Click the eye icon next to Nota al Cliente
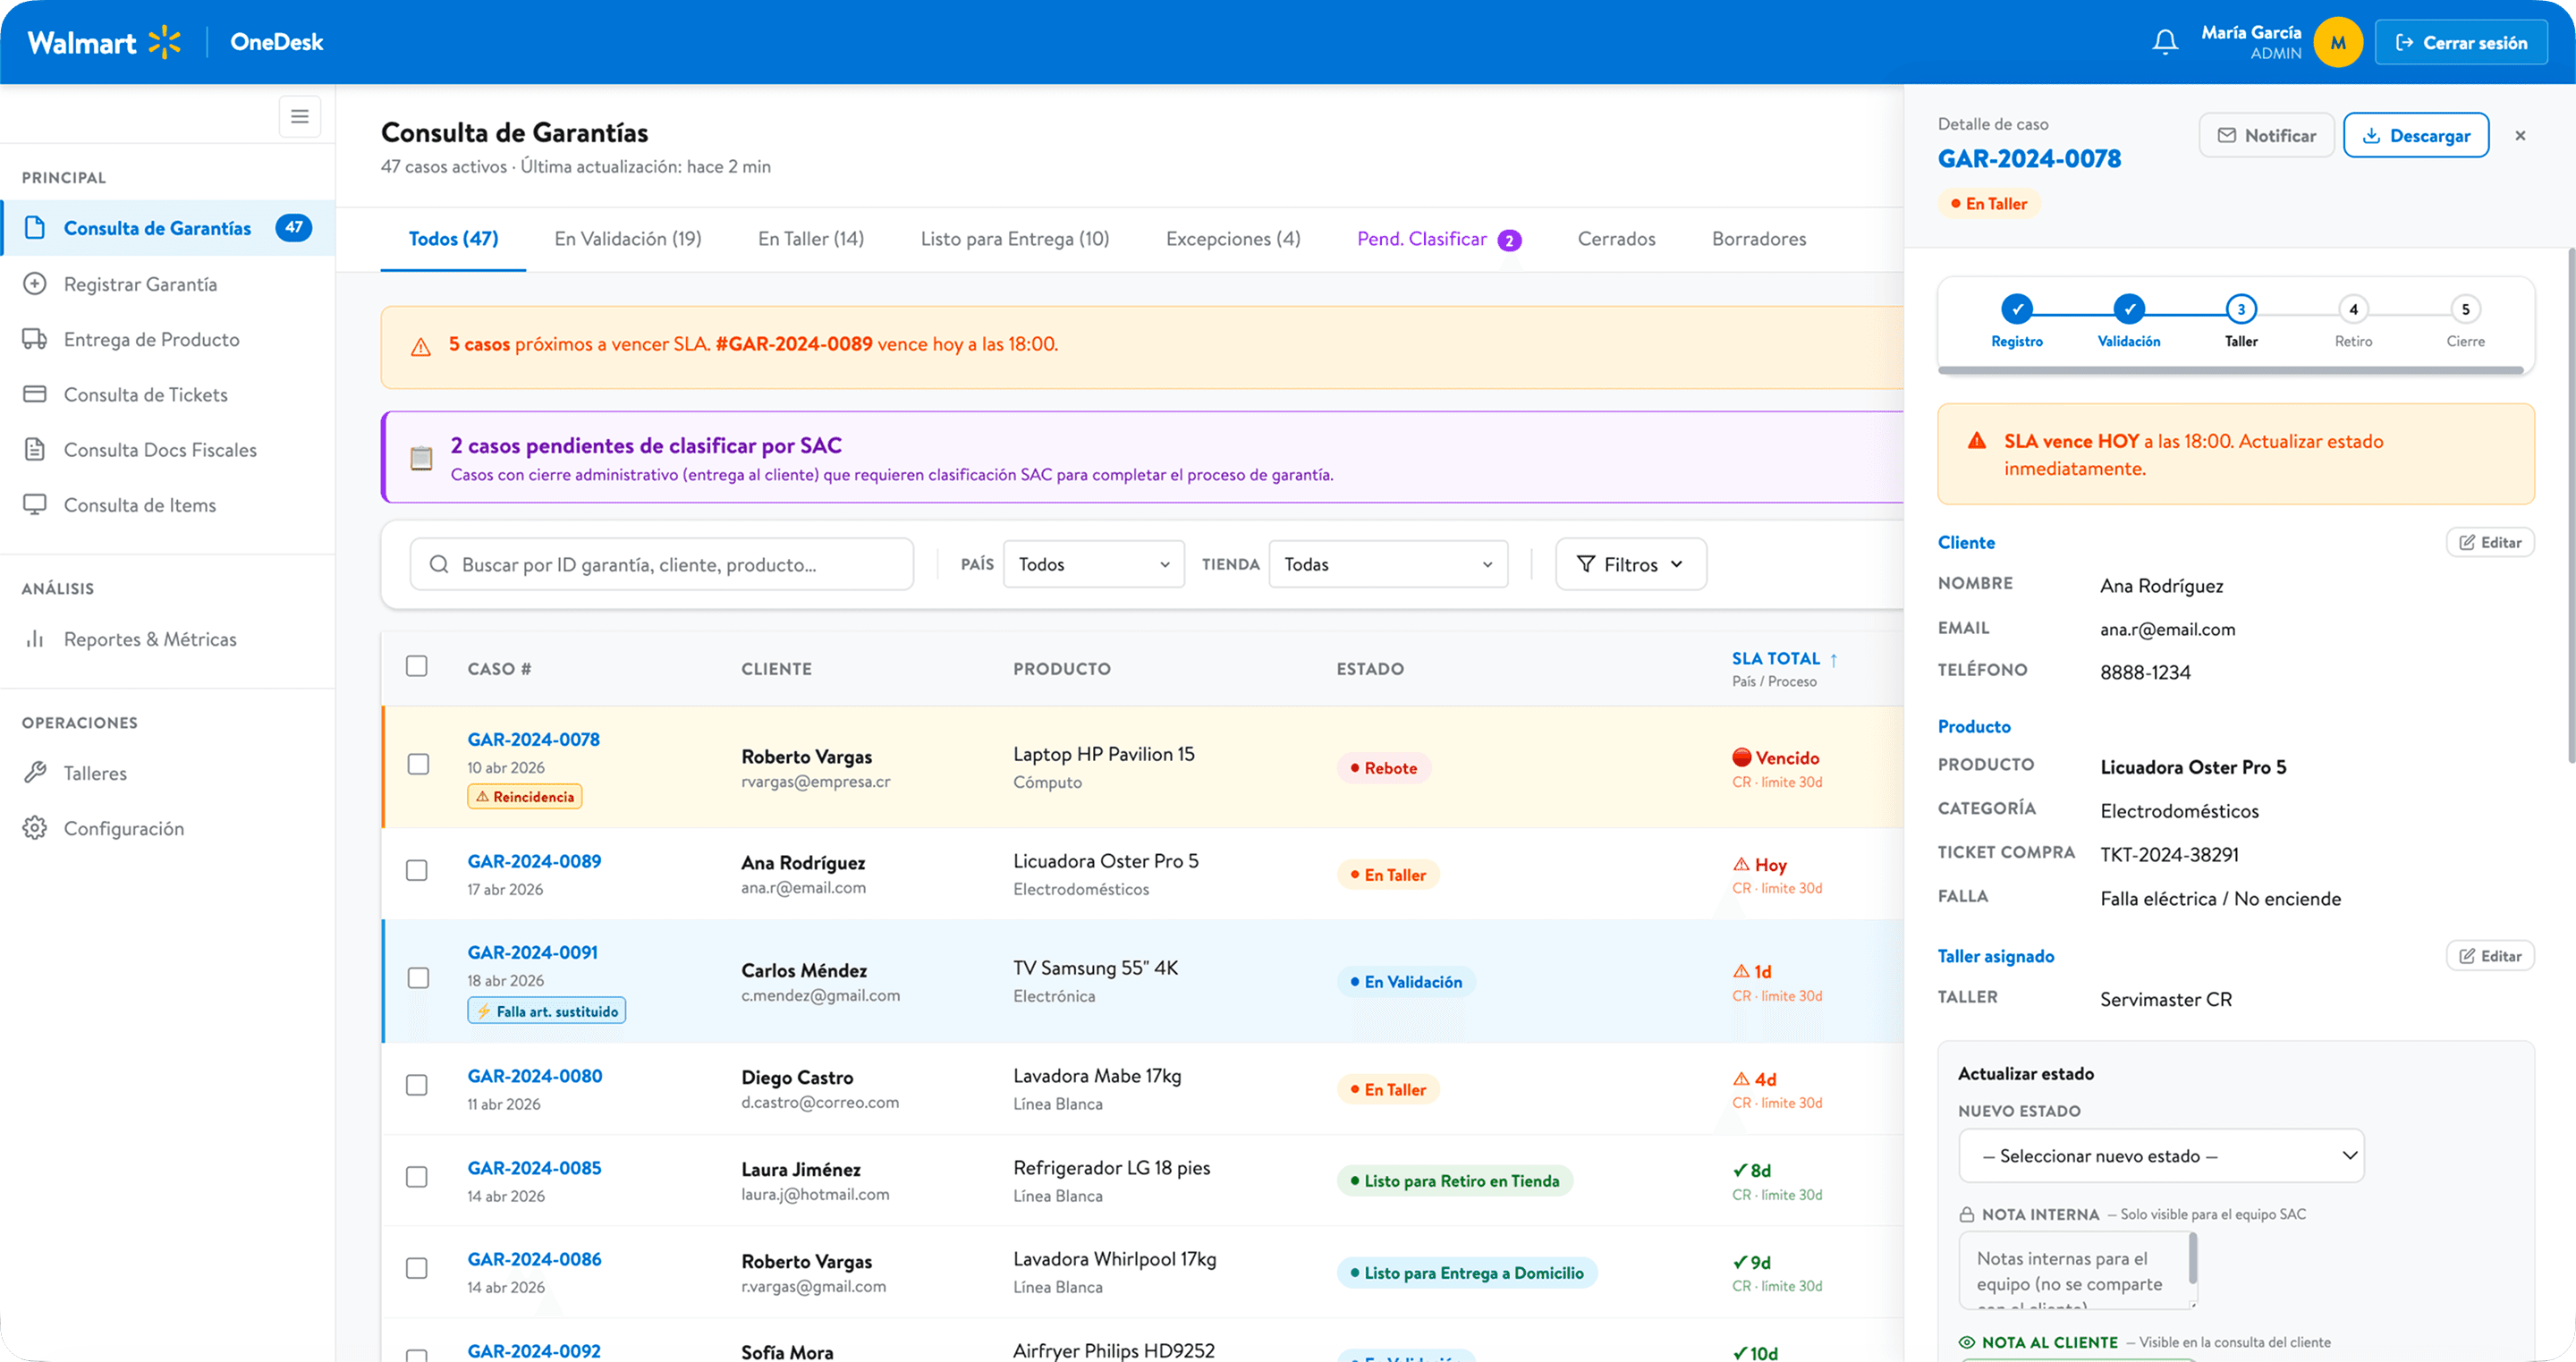 (x=1966, y=1342)
